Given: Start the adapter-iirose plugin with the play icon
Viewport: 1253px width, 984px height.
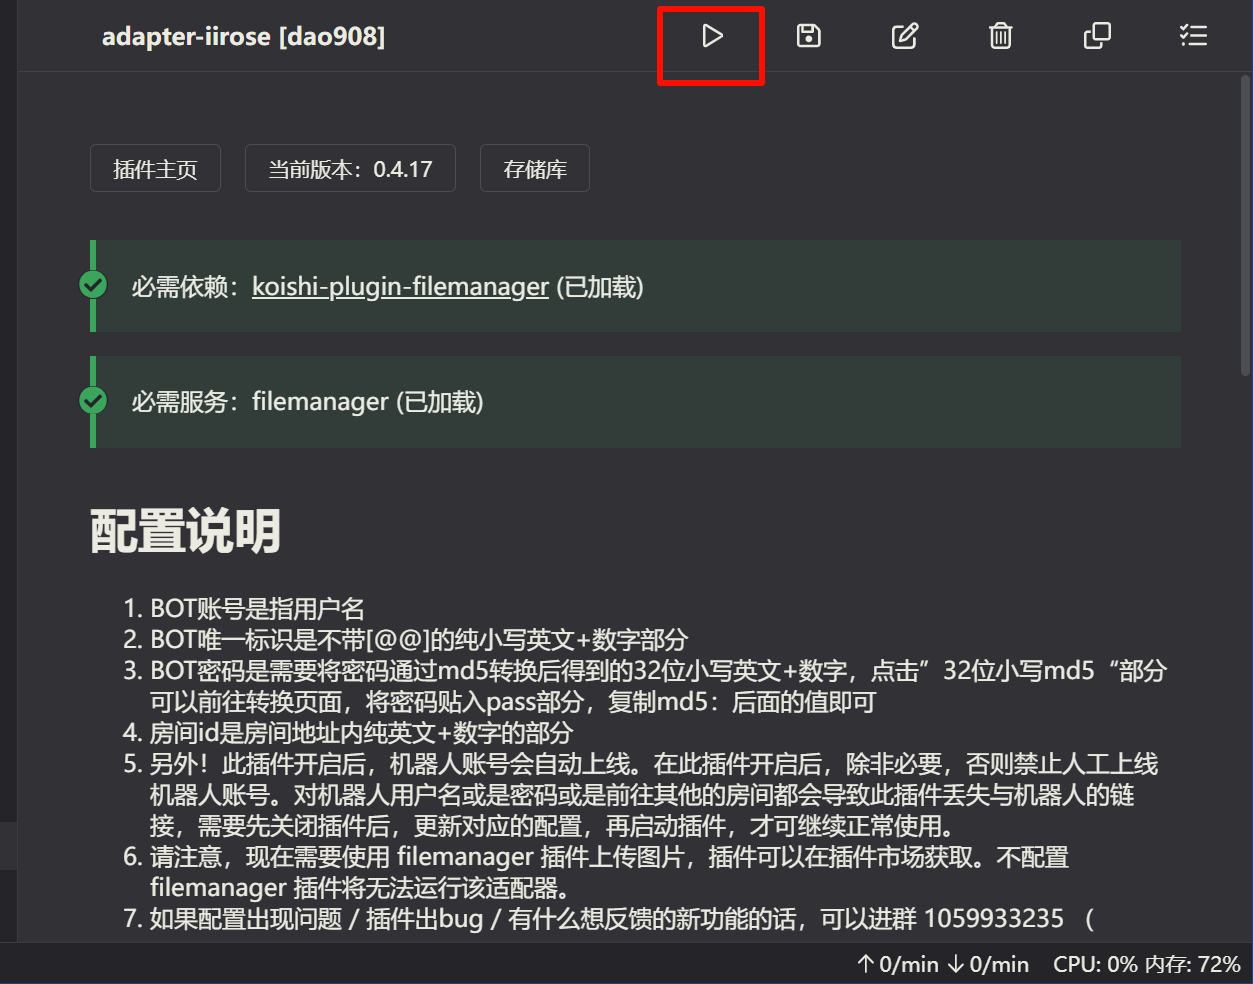Looking at the screenshot, I should pos(711,36).
